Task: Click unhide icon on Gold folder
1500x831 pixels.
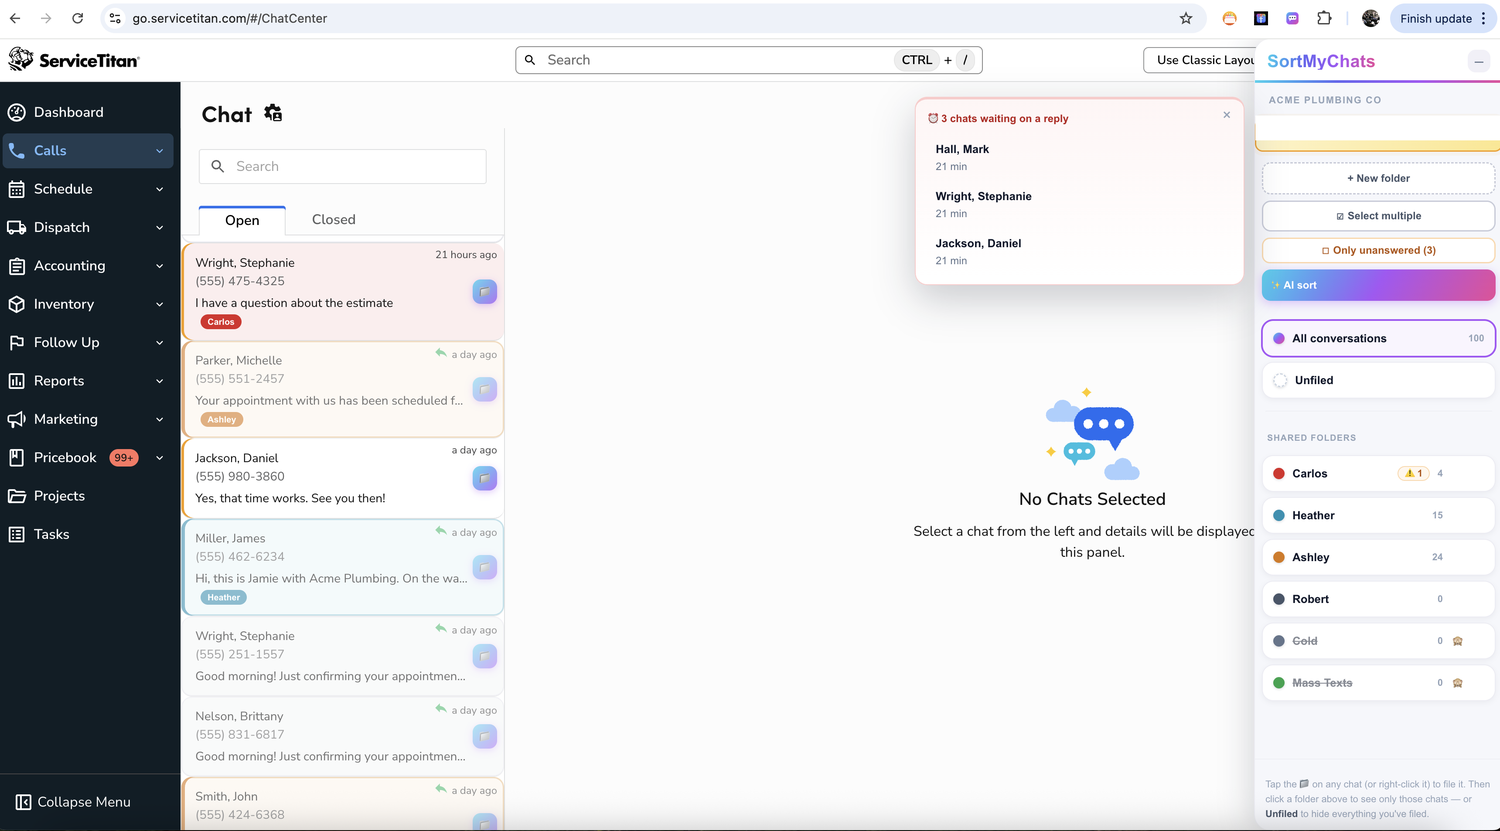Action: (x=1458, y=641)
